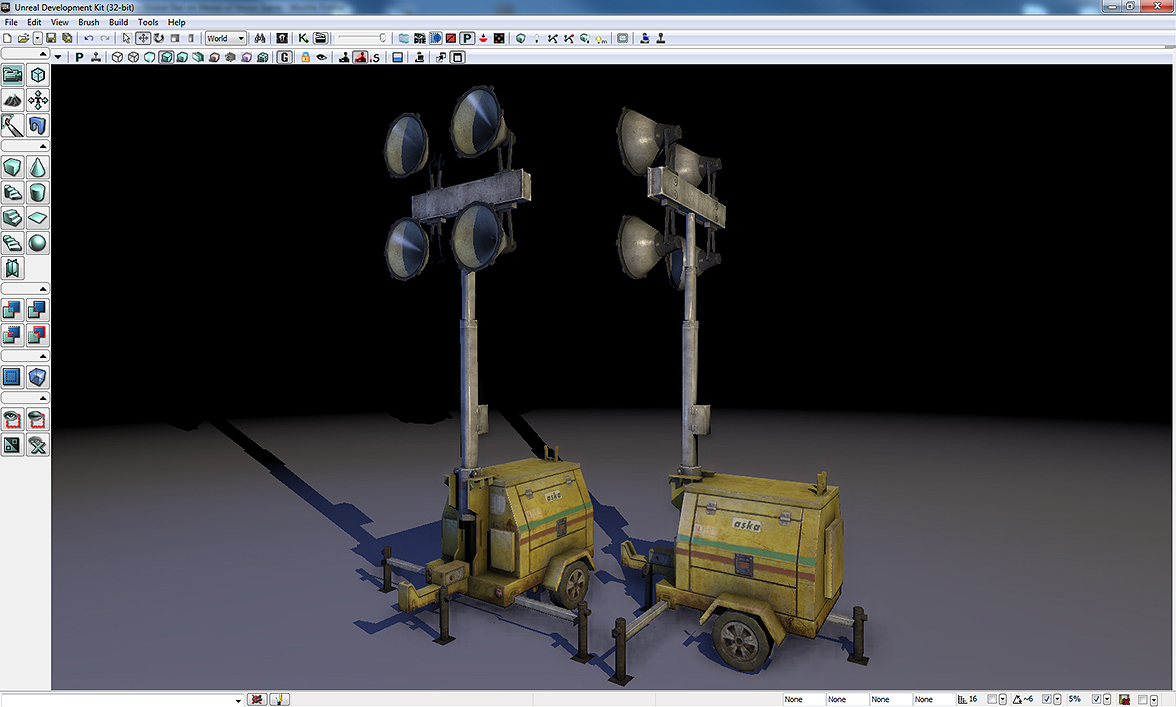
Task: Apply CSG Deintersect operation
Action: tap(38, 335)
